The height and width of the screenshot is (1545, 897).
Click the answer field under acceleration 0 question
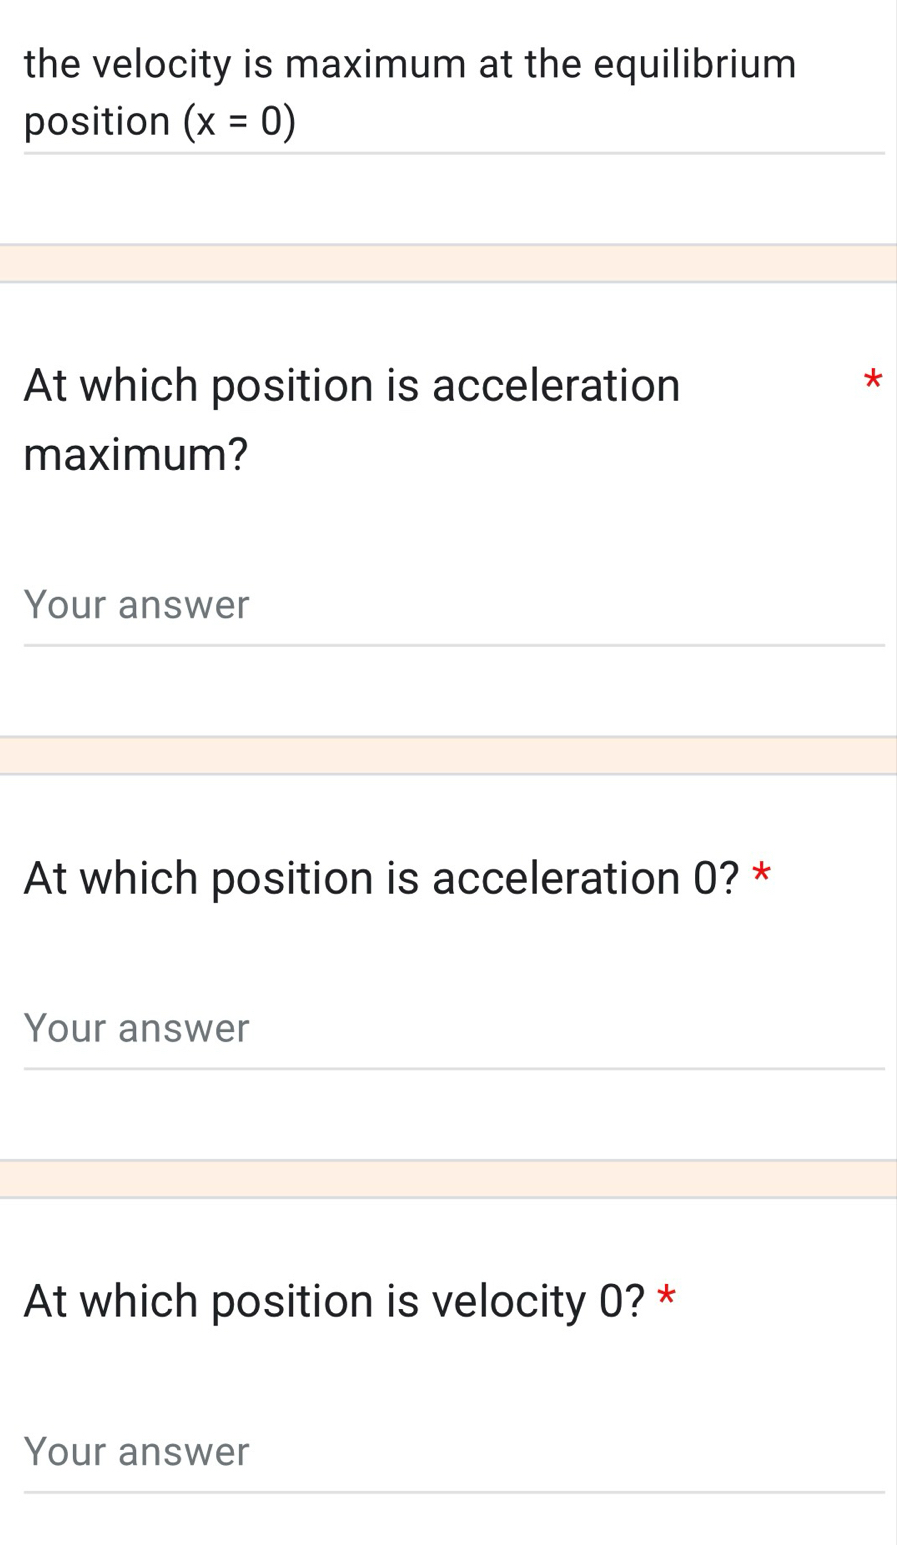pos(453,1029)
